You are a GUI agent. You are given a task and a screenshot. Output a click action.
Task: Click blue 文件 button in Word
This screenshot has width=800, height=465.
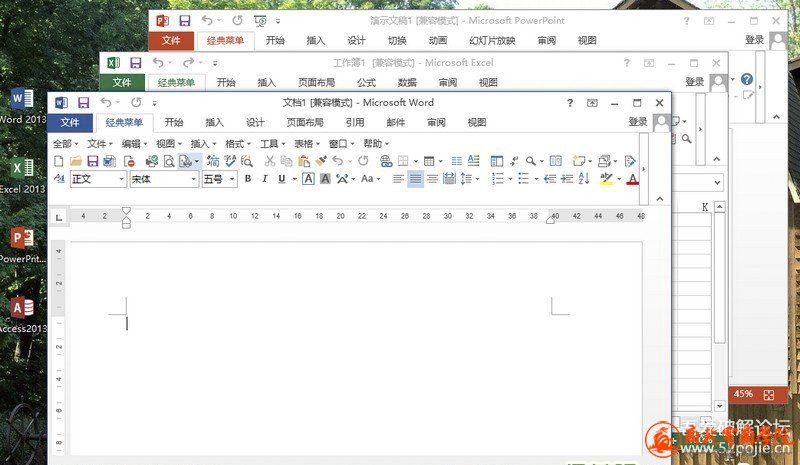[70, 123]
